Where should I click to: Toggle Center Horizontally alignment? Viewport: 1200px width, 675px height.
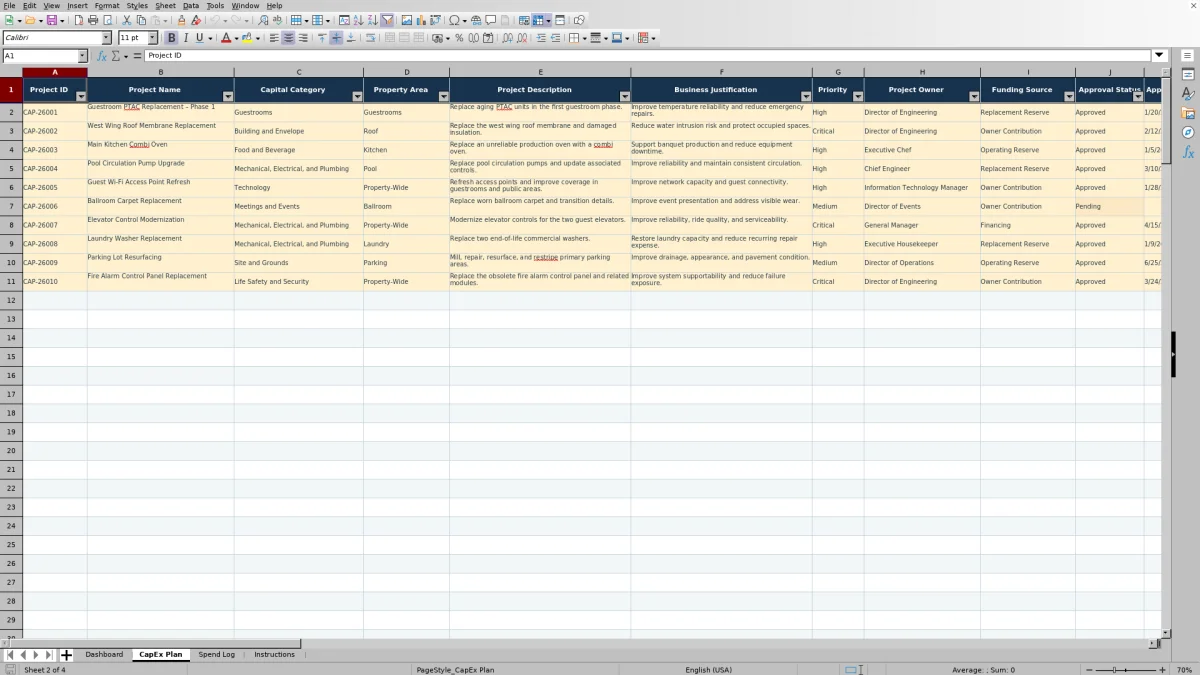(288, 38)
